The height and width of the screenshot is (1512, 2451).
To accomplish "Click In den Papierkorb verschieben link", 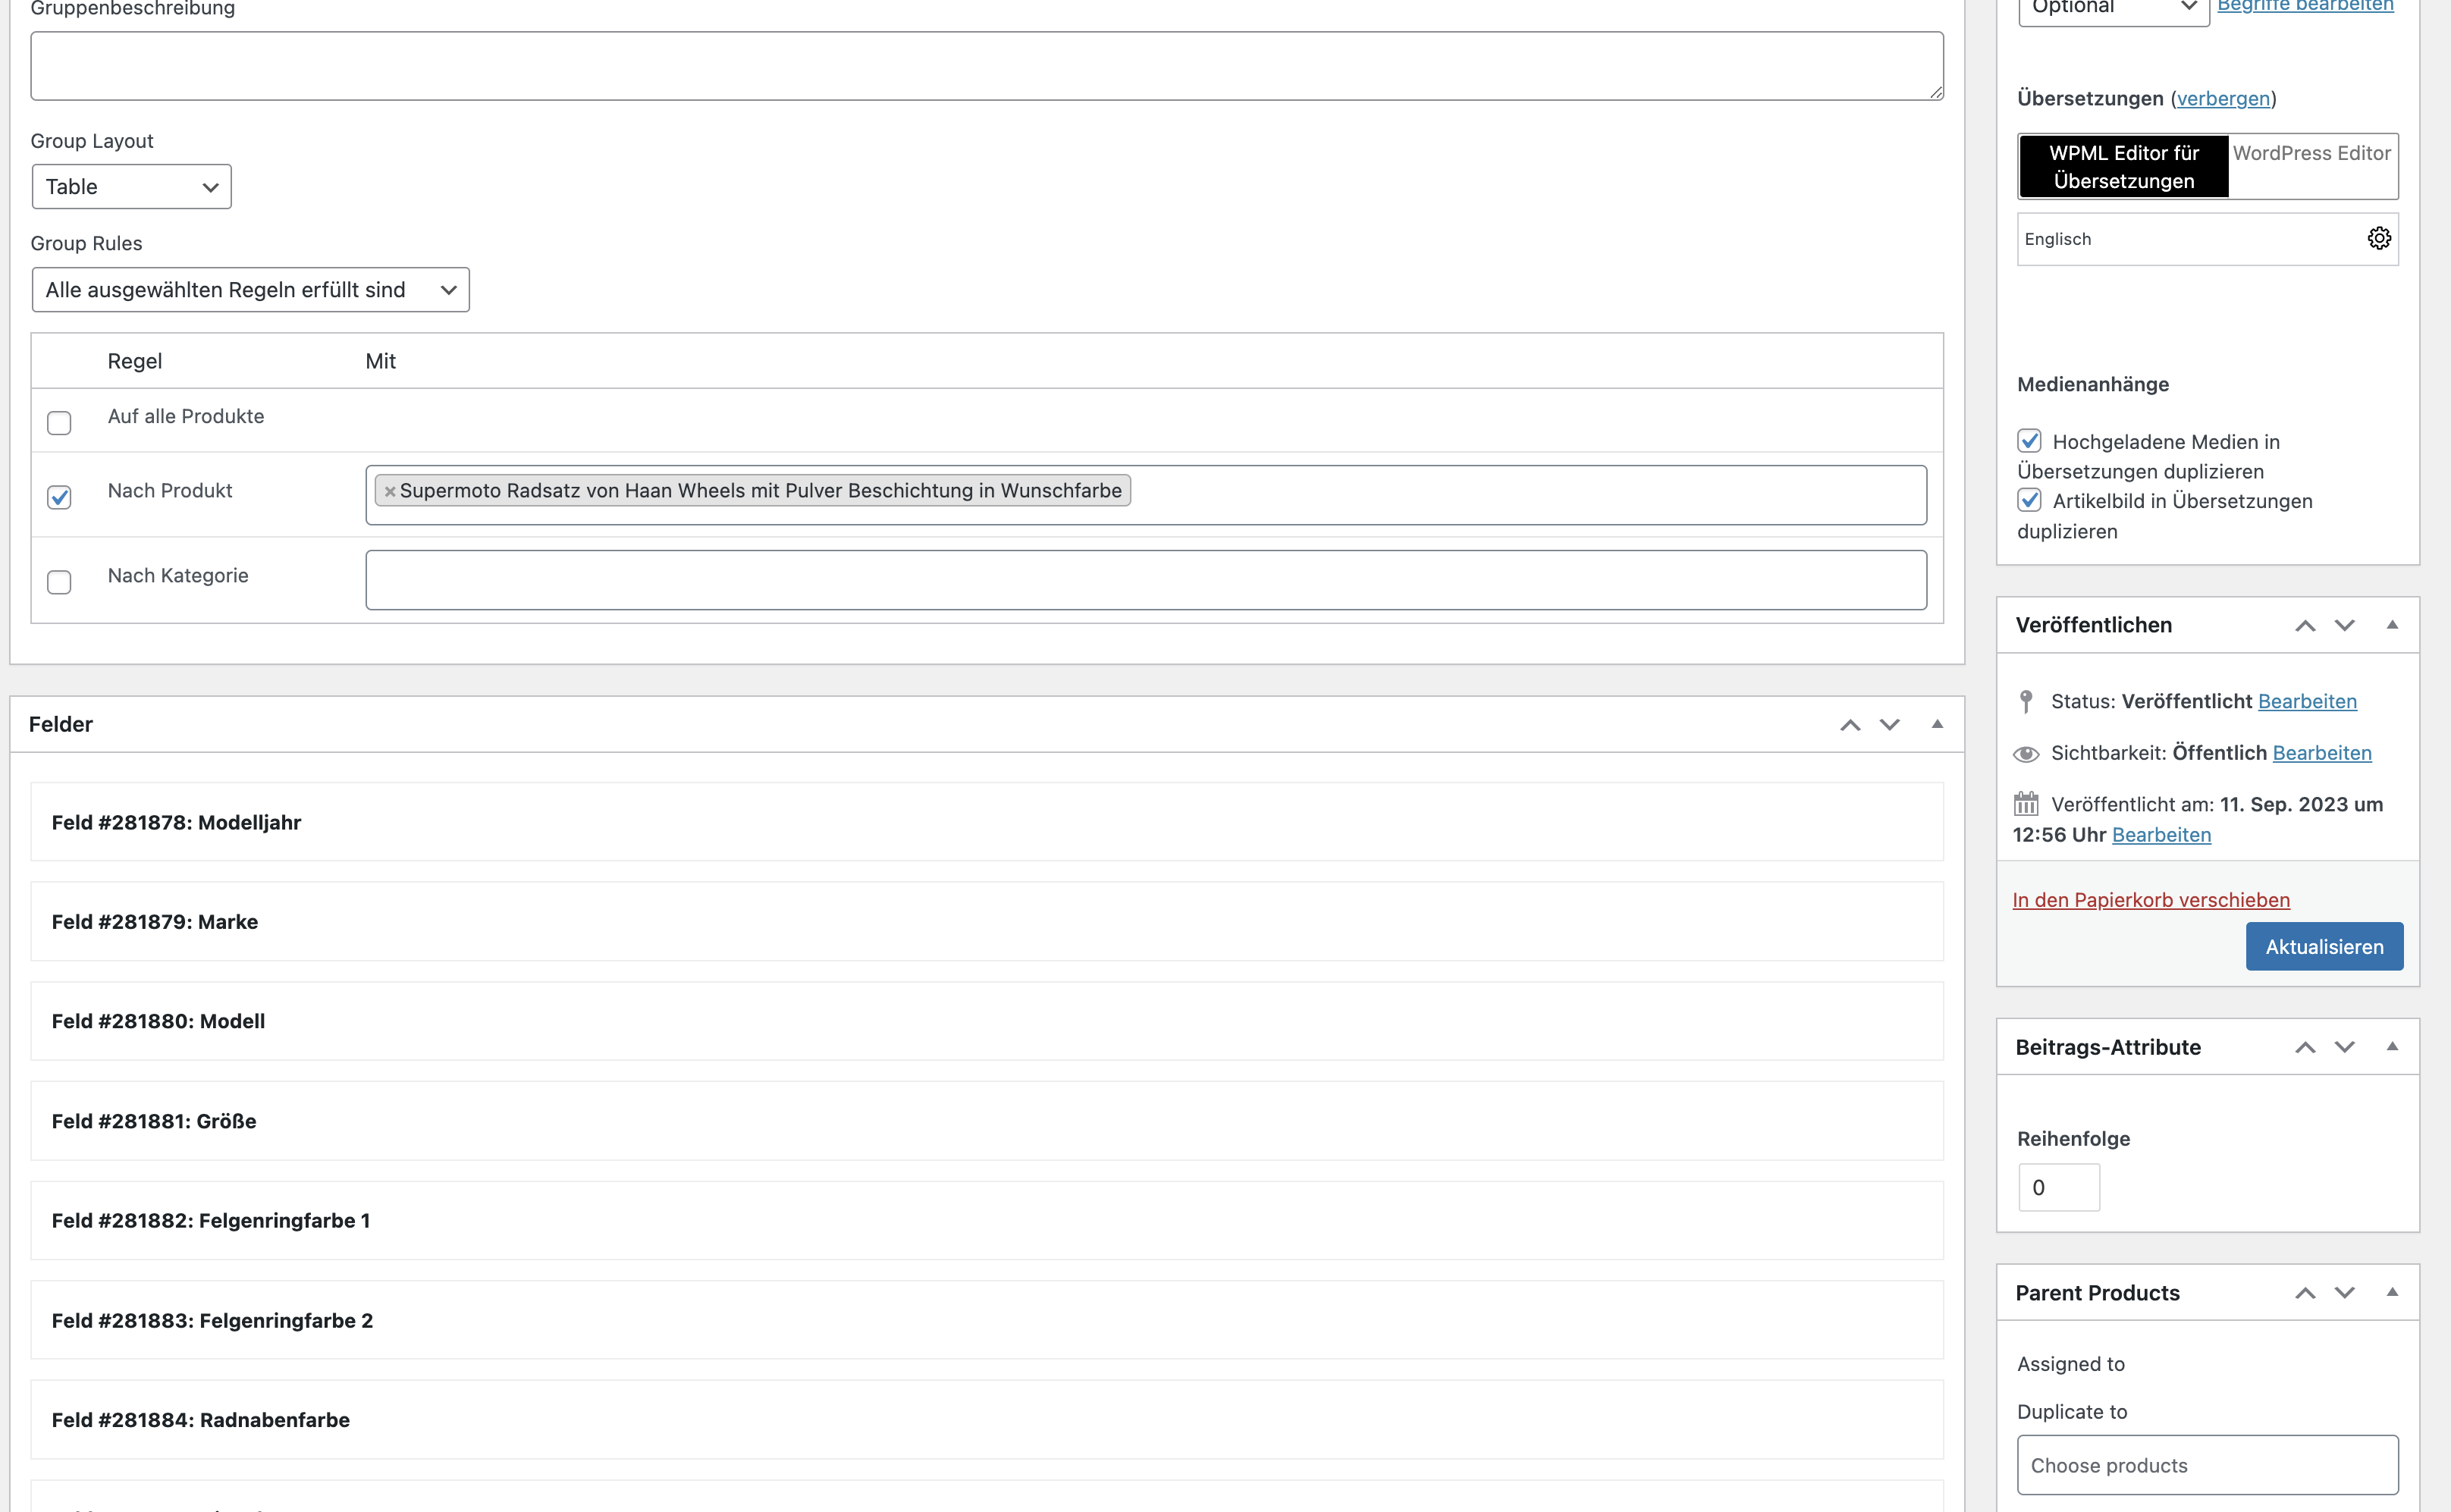I will pyautogui.click(x=2150, y=900).
